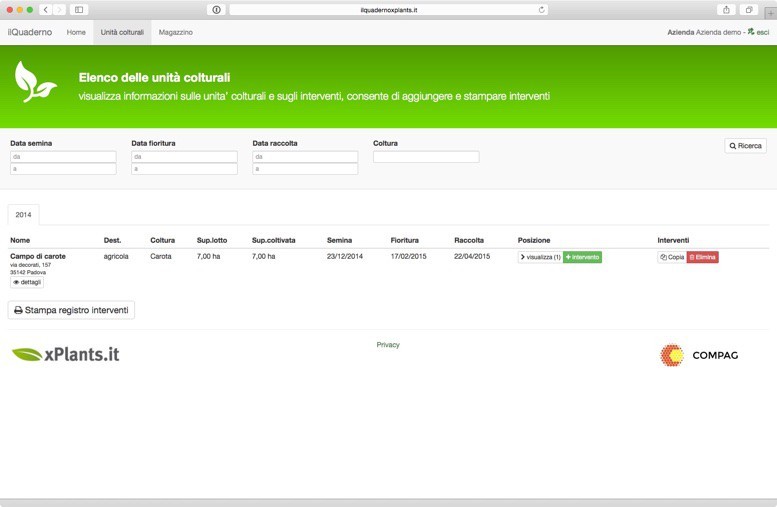
Task: Open the reader/privacy icon beside address bar
Action: [x=217, y=9]
